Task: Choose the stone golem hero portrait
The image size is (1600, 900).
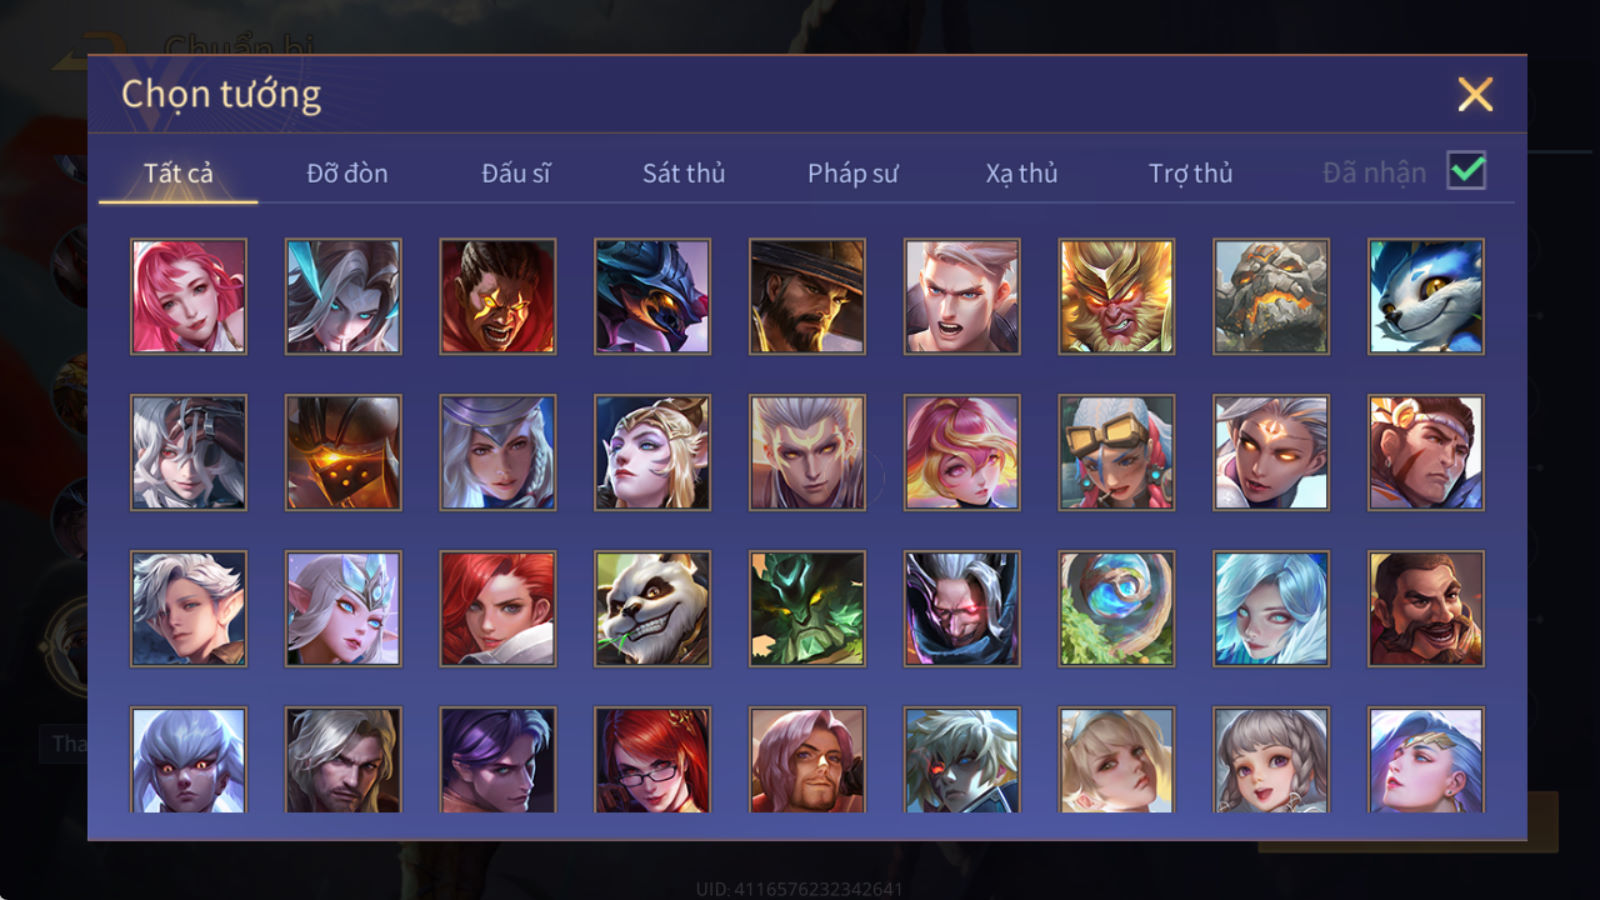Action: coord(1271,296)
